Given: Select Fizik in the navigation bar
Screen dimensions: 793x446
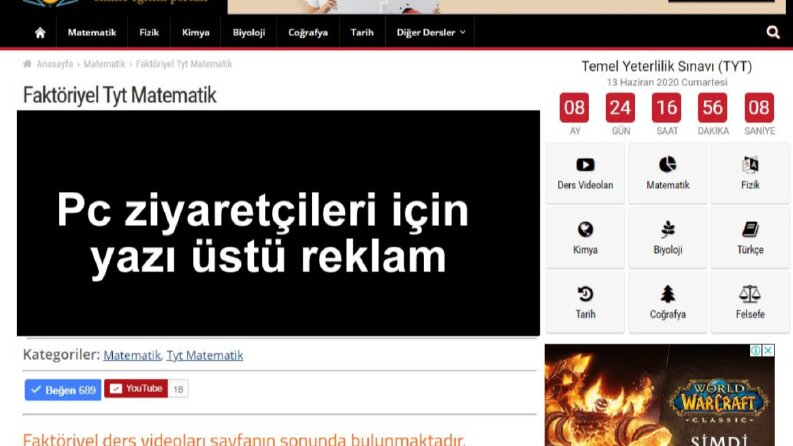Looking at the screenshot, I should click(x=149, y=32).
